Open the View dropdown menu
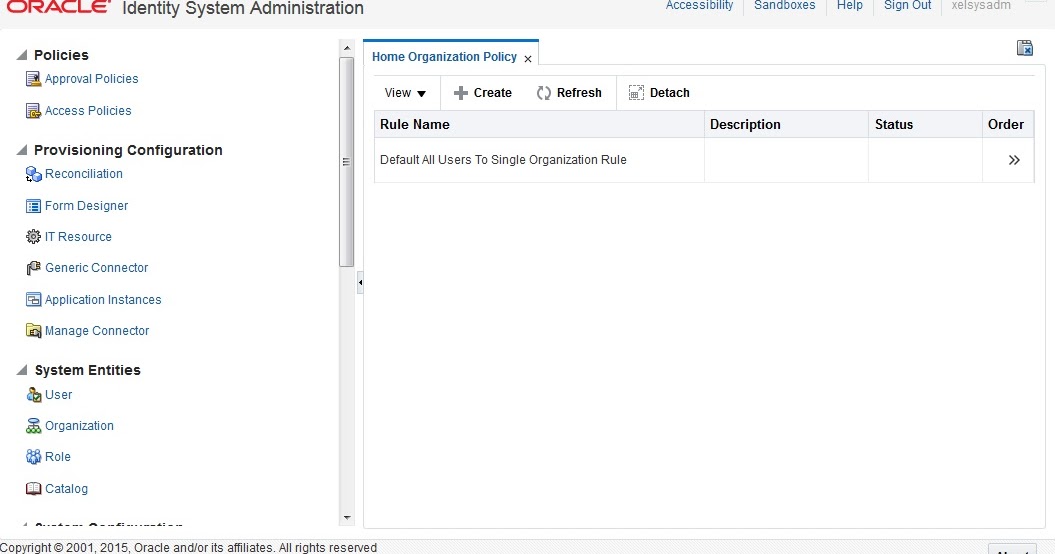Image resolution: width=1055 pixels, height=554 pixels. click(405, 93)
